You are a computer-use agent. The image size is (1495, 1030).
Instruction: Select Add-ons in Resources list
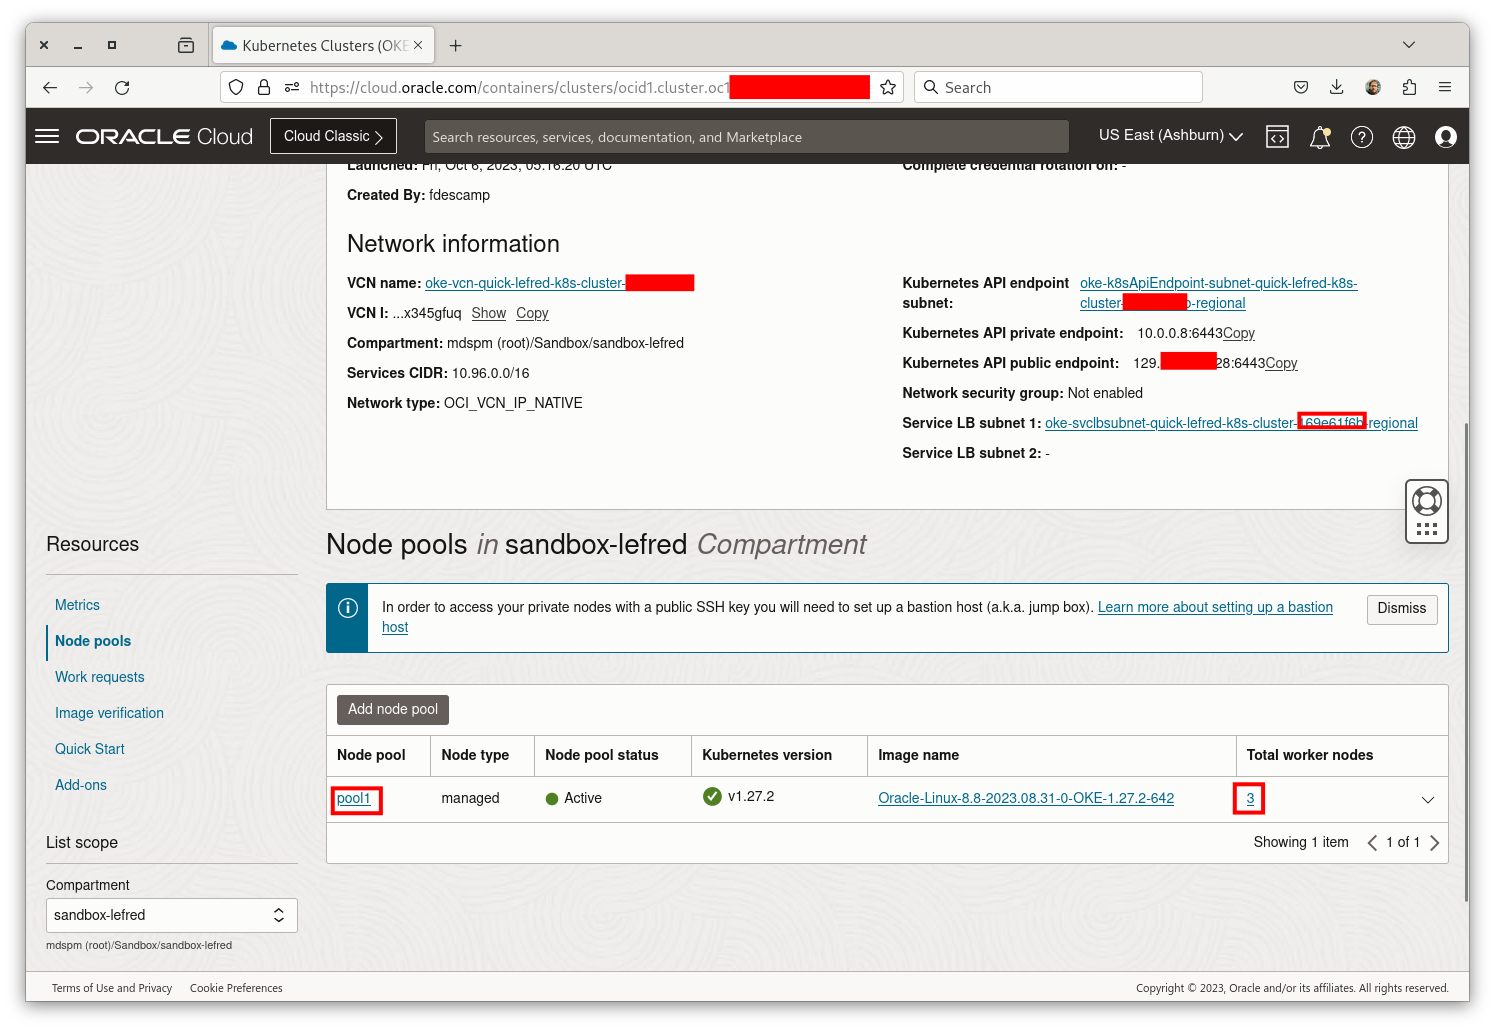click(x=81, y=785)
